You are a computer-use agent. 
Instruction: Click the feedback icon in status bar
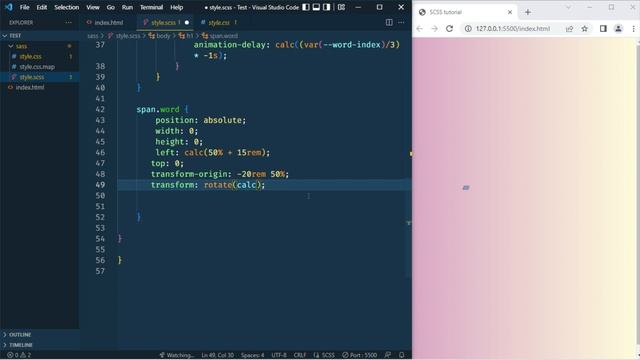point(388,355)
